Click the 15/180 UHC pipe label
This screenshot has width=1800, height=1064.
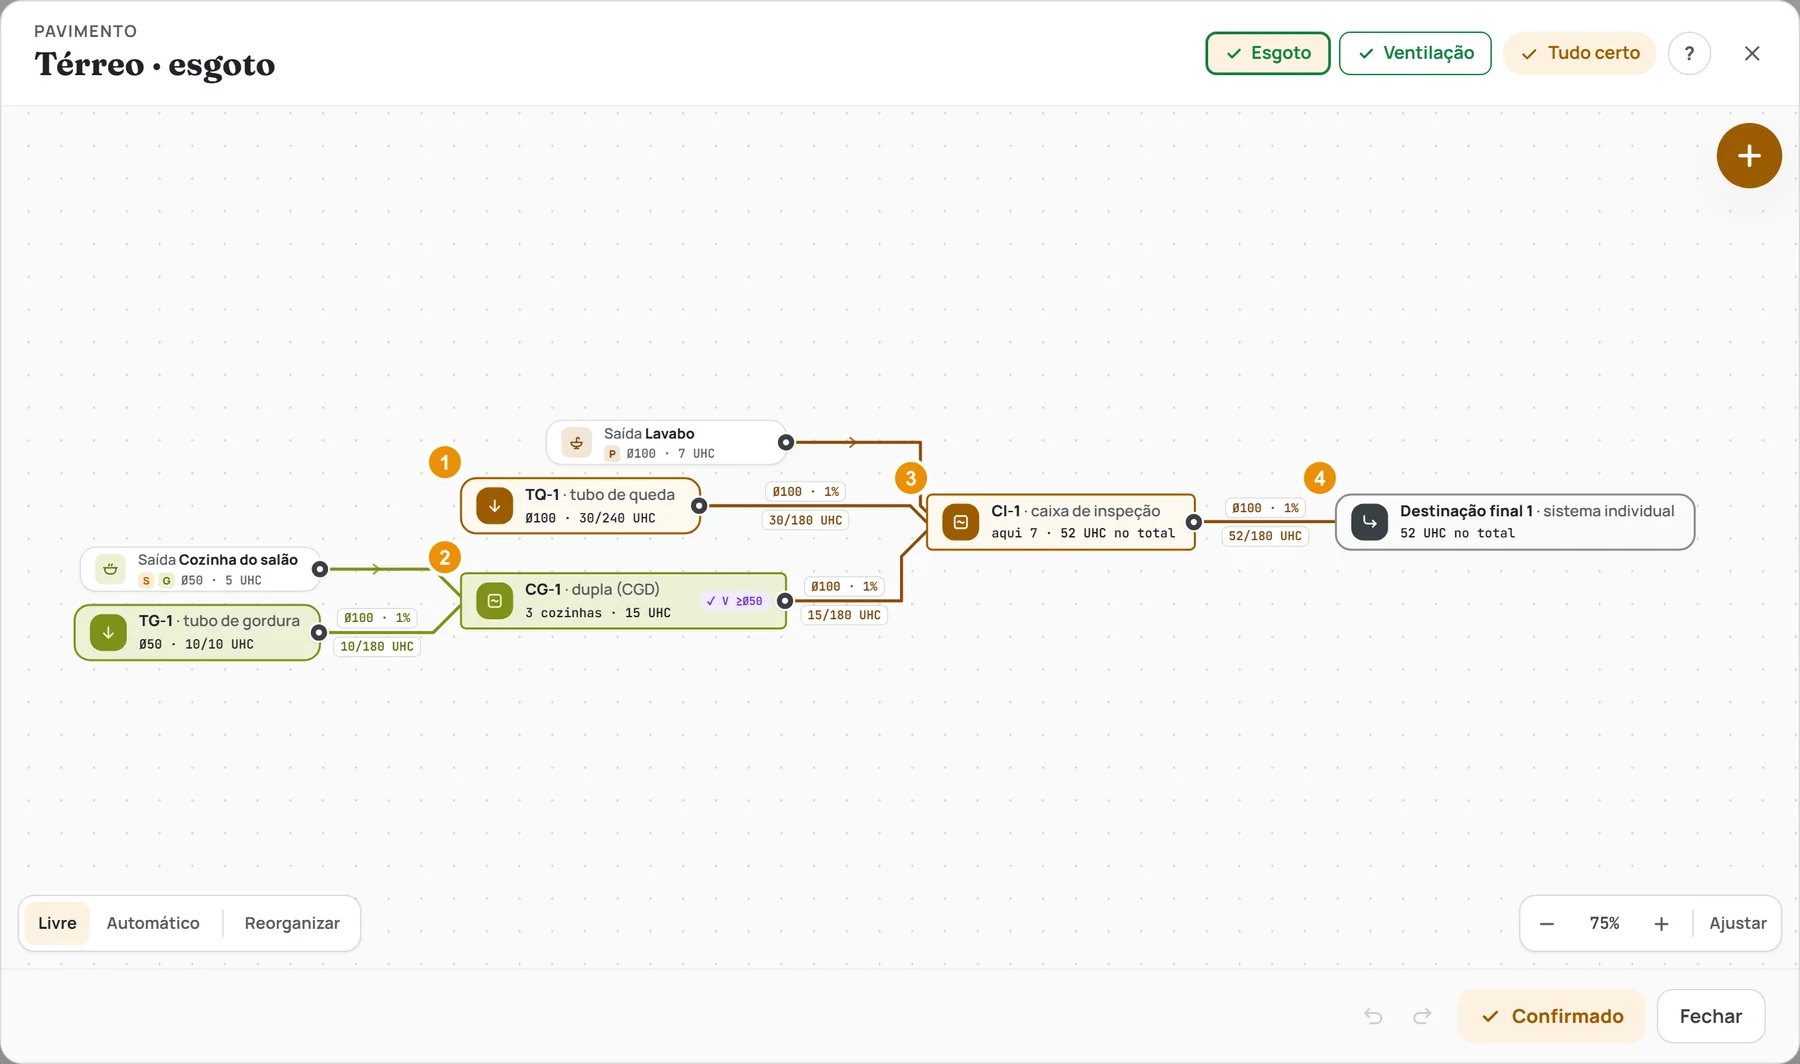844,615
